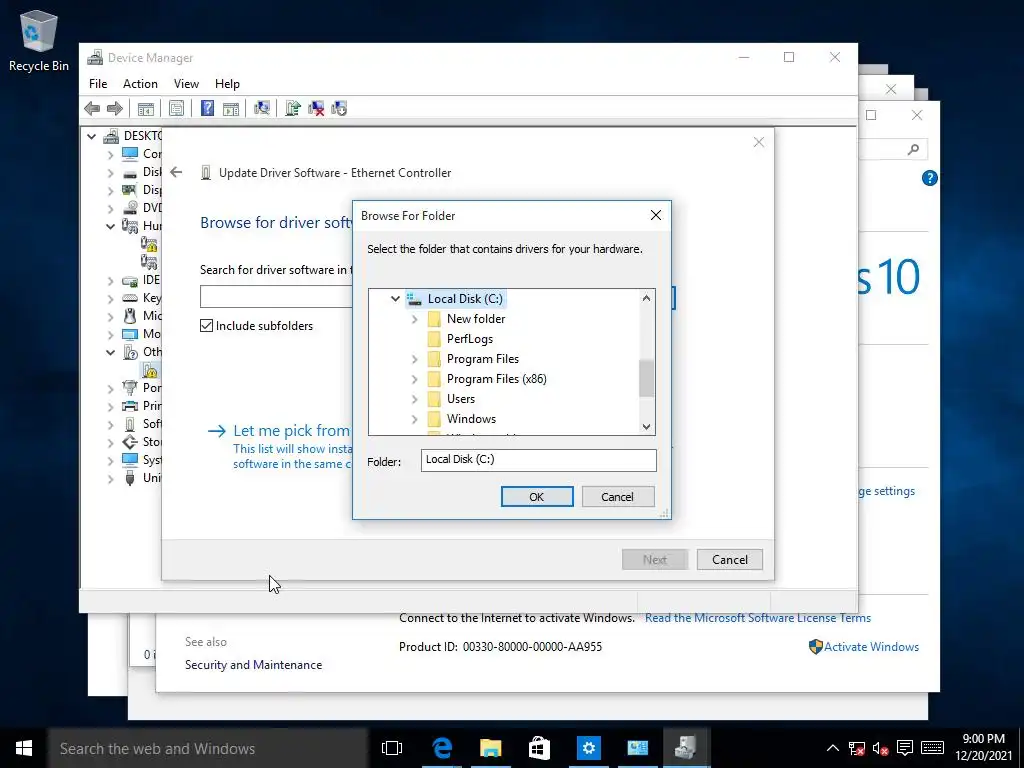Select the Windows folder name
The width and height of the screenshot is (1024, 768).
pyautogui.click(x=471, y=419)
